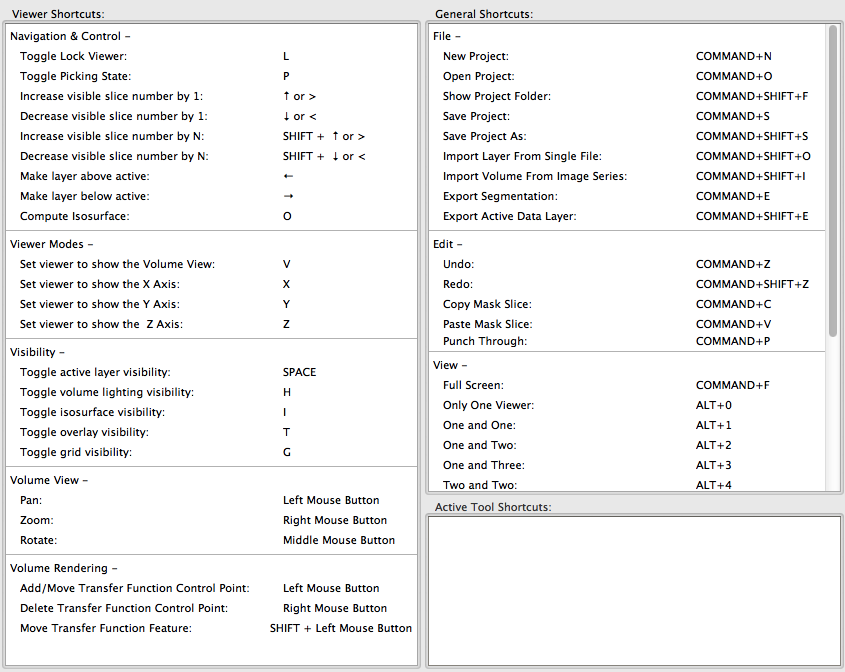The width and height of the screenshot is (845, 672).
Task: Click Set viewer to show the X Axis
Action: pyautogui.click(x=100, y=284)
